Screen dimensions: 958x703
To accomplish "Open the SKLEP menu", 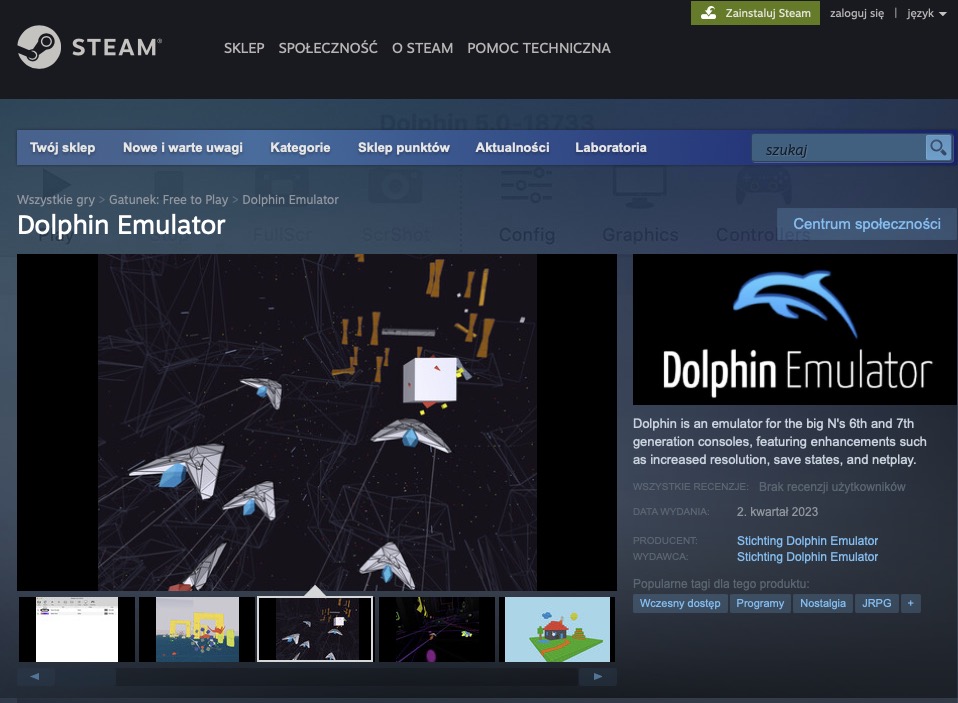I will [x=244, y=48].
